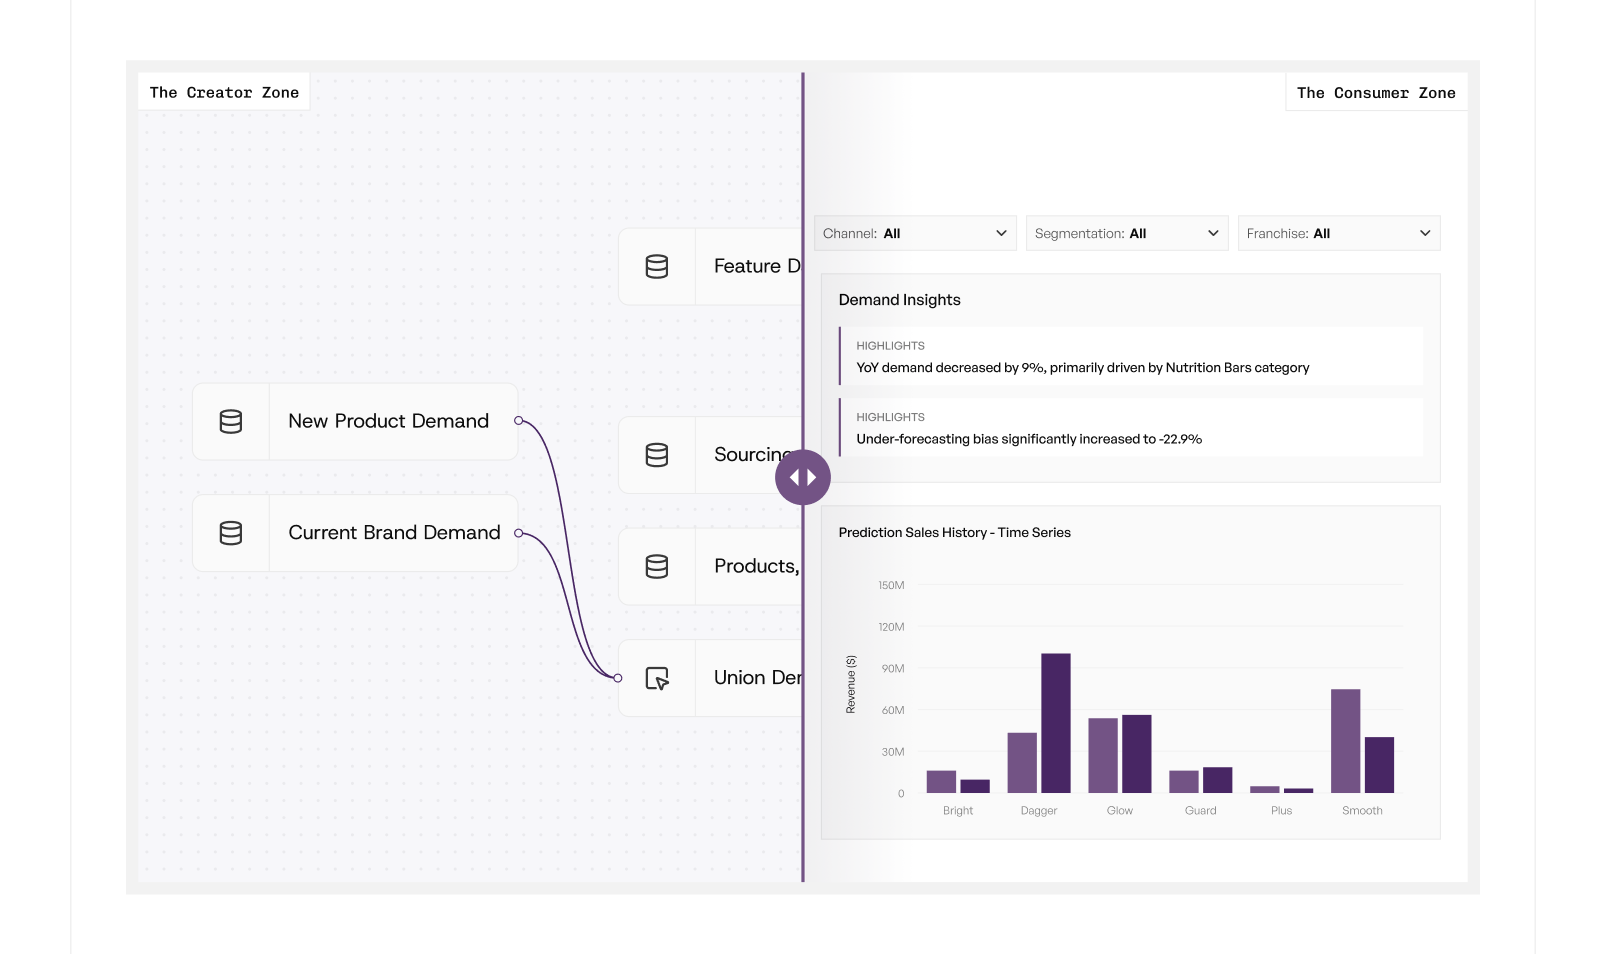Click output port of New Product Demand node
The width and height of the screenshot is (1606, 955).
point(518,421)
